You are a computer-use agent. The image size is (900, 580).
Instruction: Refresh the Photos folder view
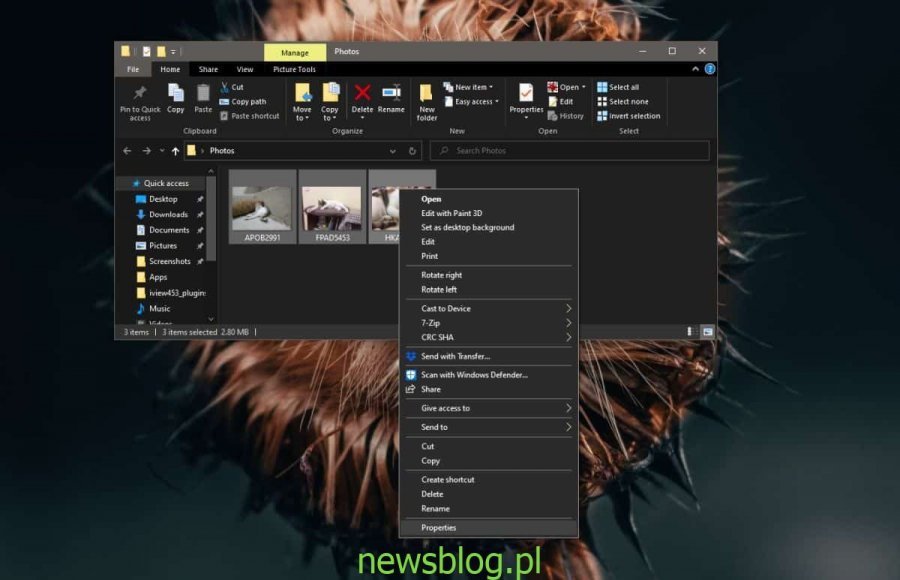pos(413,151)
